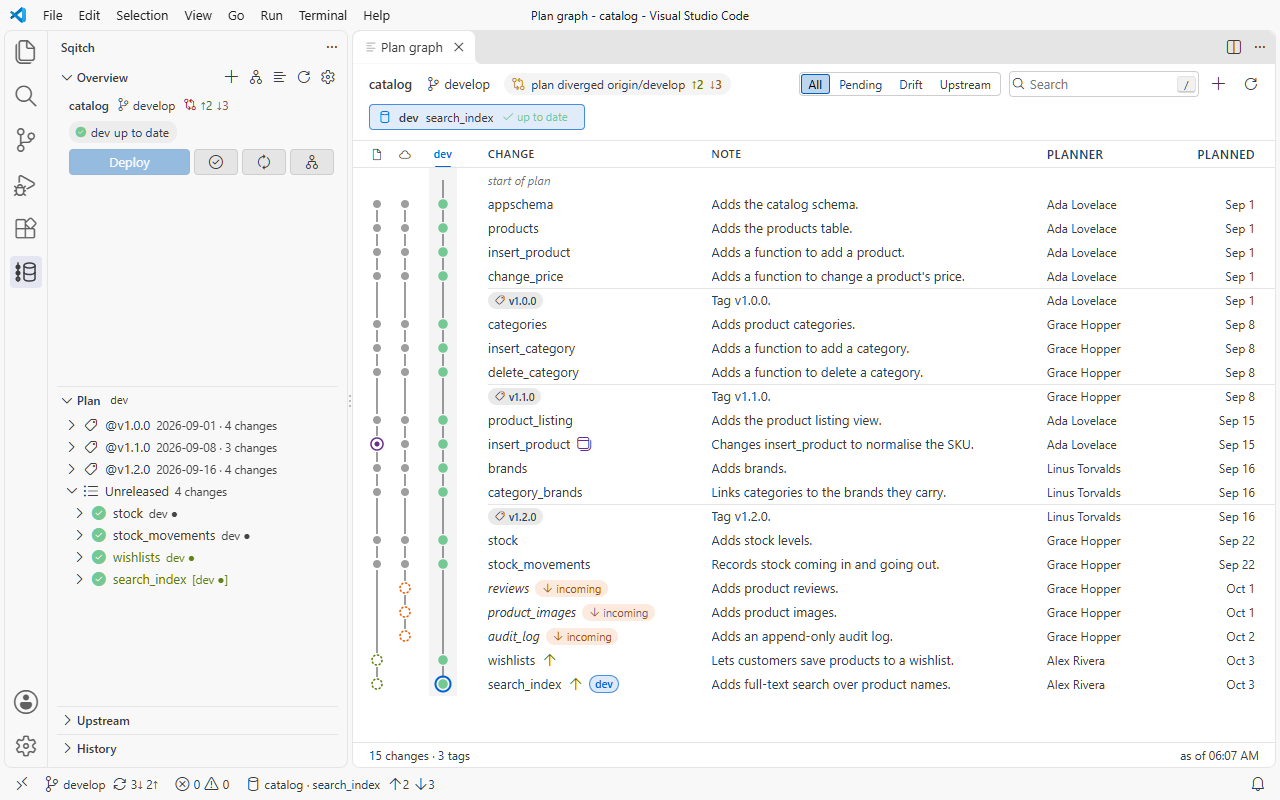
Task: Click the refresh icon right of the Search box
Action: (x=1250, y=84)
